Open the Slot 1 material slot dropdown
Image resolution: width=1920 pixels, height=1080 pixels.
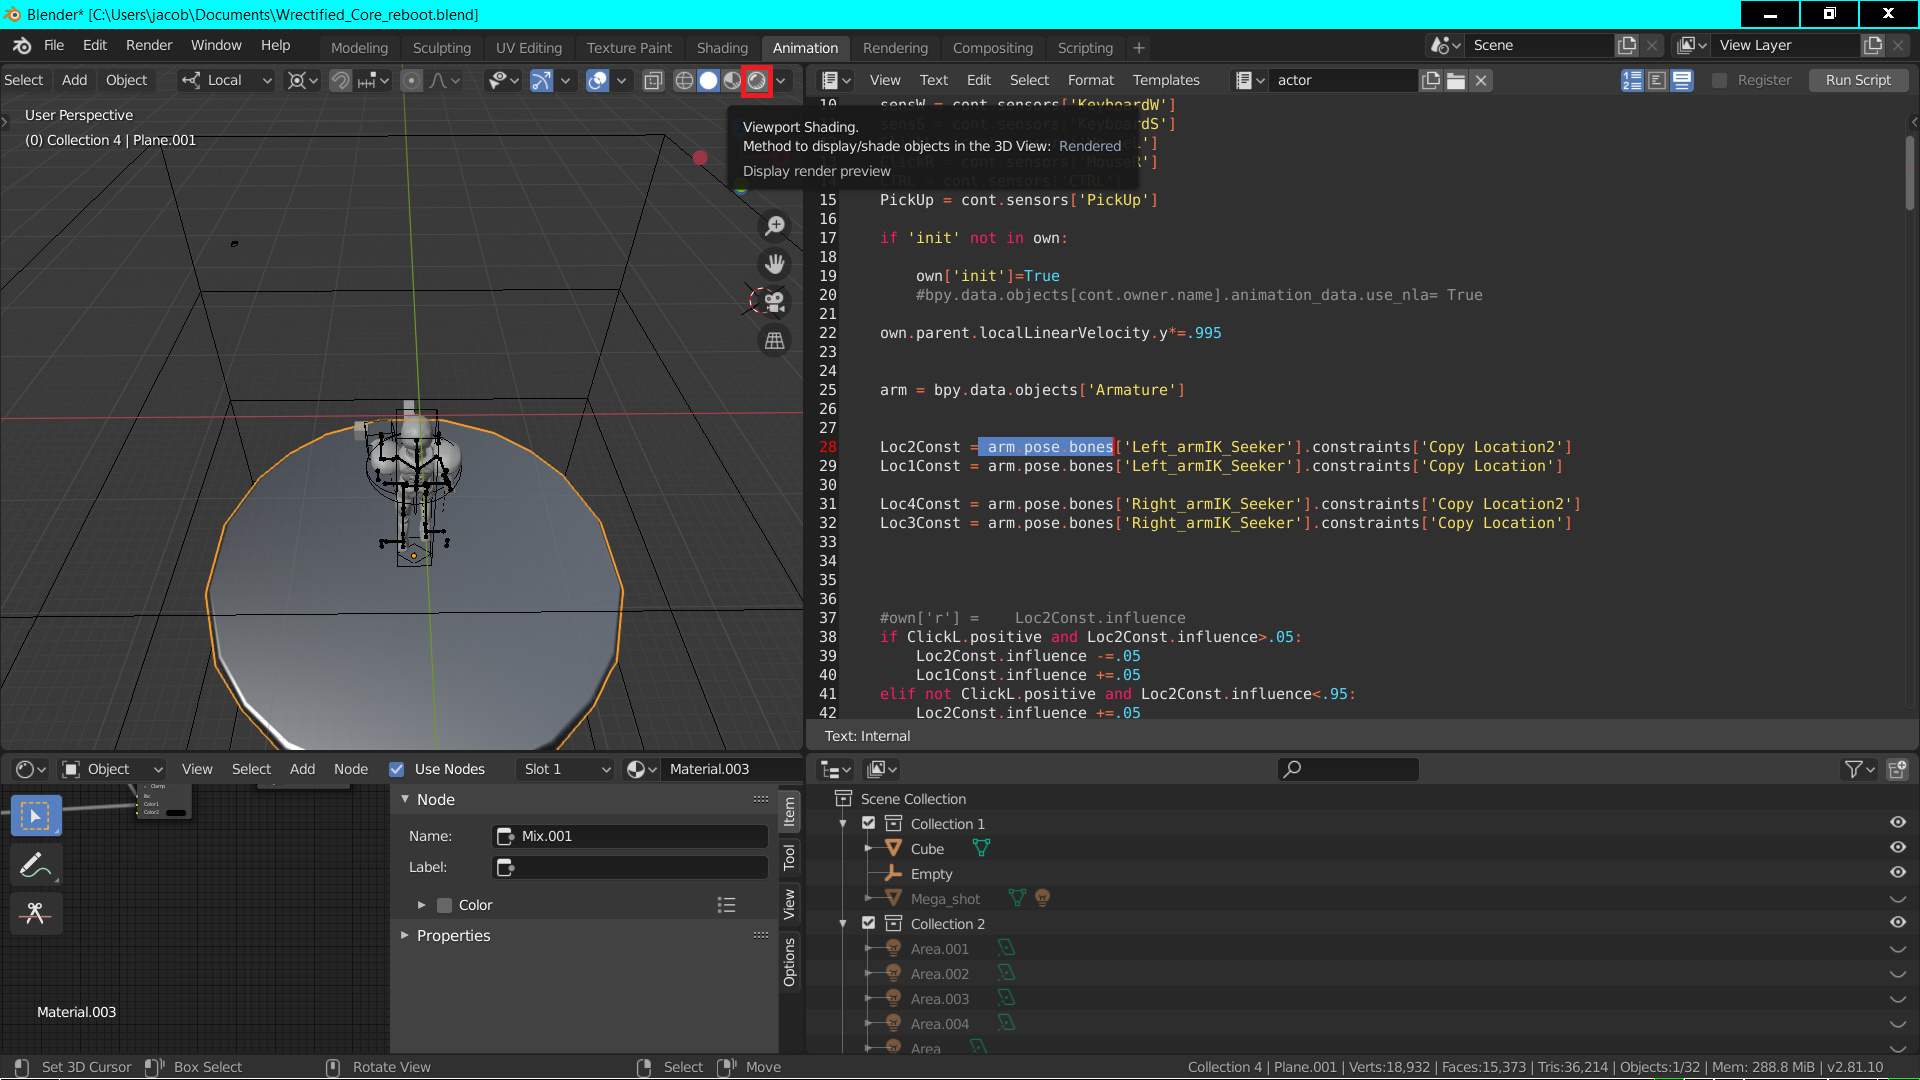pos(566,769)
